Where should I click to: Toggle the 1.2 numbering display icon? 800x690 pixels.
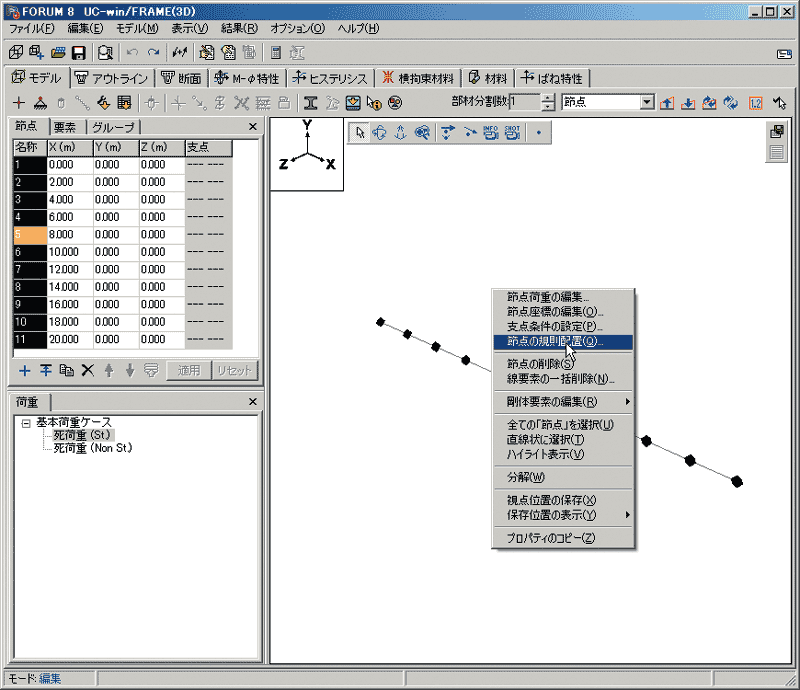pyautogui.click(x=755, y=103)
